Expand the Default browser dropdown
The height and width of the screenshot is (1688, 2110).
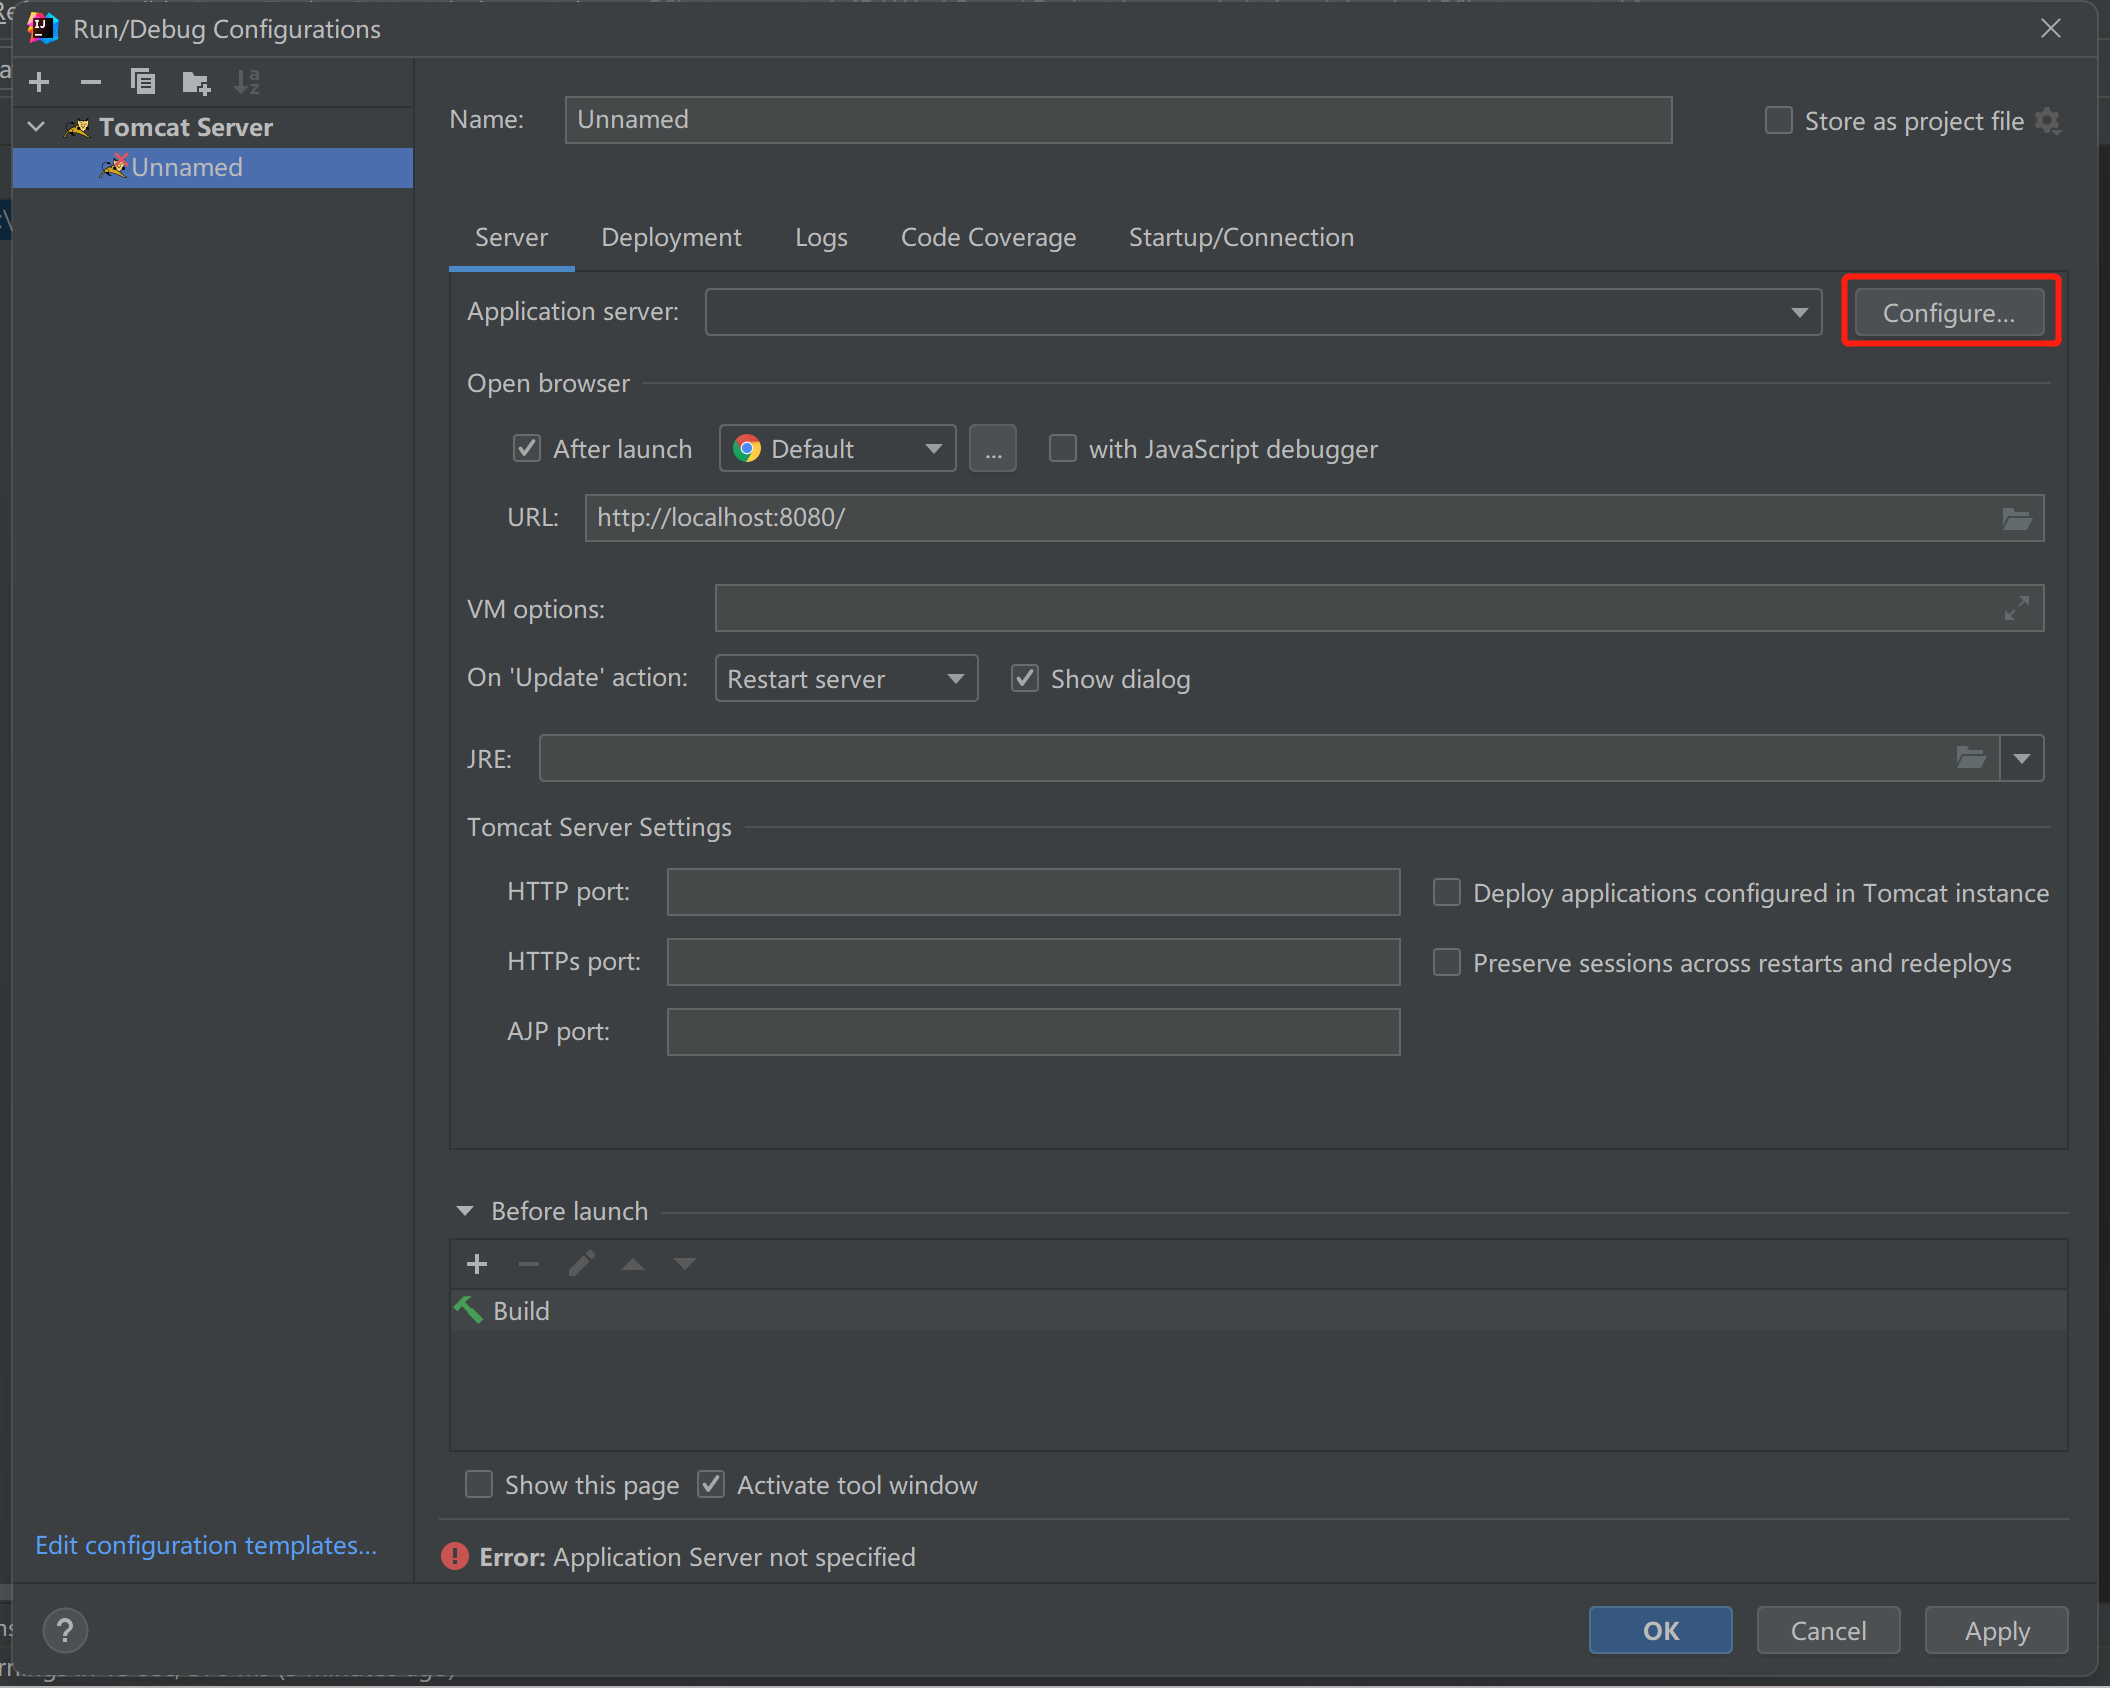pyautogui.click(x=932, y=450)
